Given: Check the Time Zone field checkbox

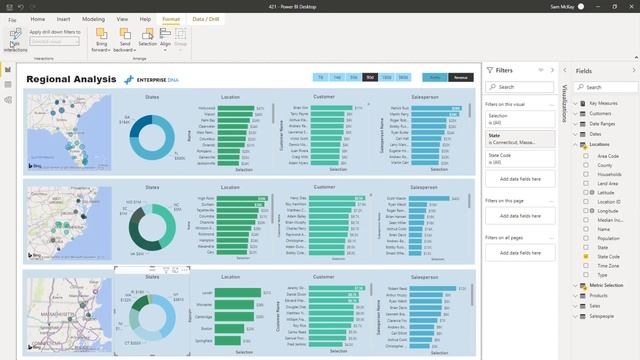Looking at the screenshot, I should [x=586, y=266].
